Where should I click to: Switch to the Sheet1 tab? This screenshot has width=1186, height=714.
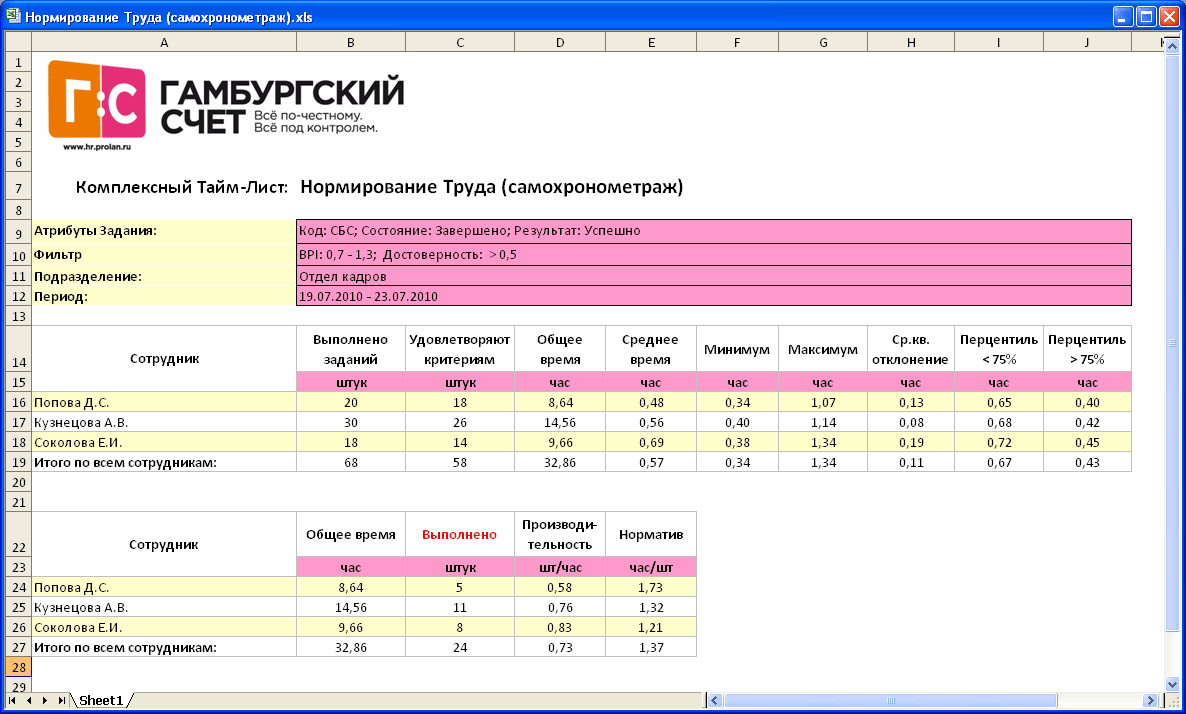[x=101, y=701]
